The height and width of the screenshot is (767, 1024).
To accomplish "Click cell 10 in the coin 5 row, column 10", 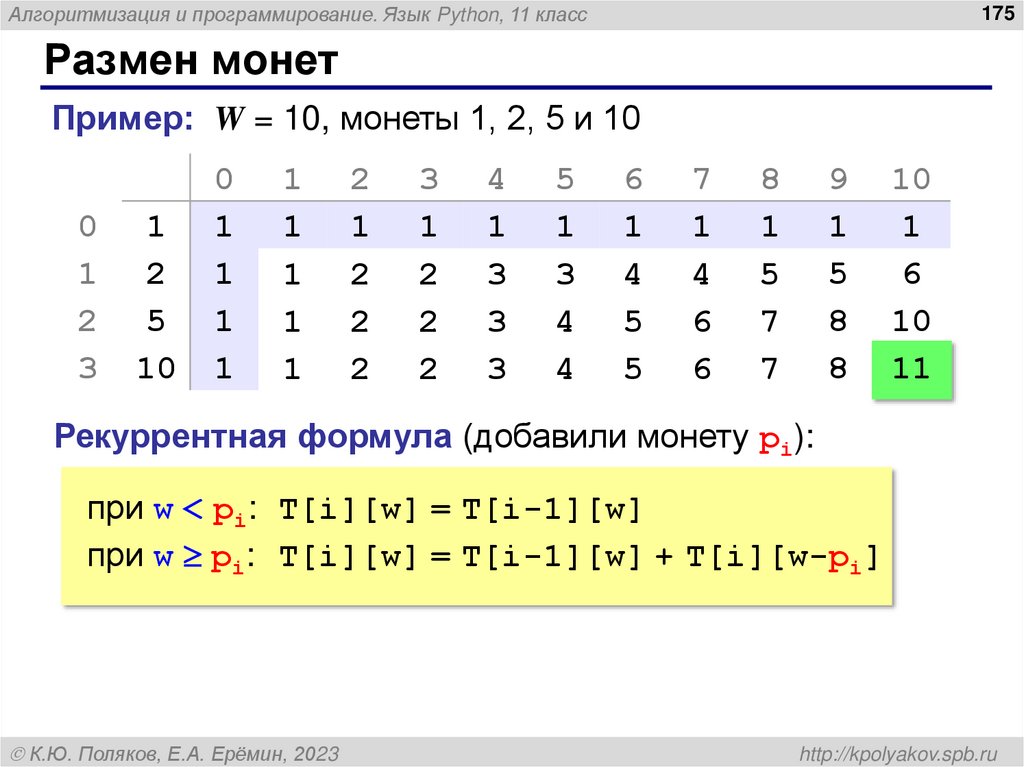I will (911, 321).
